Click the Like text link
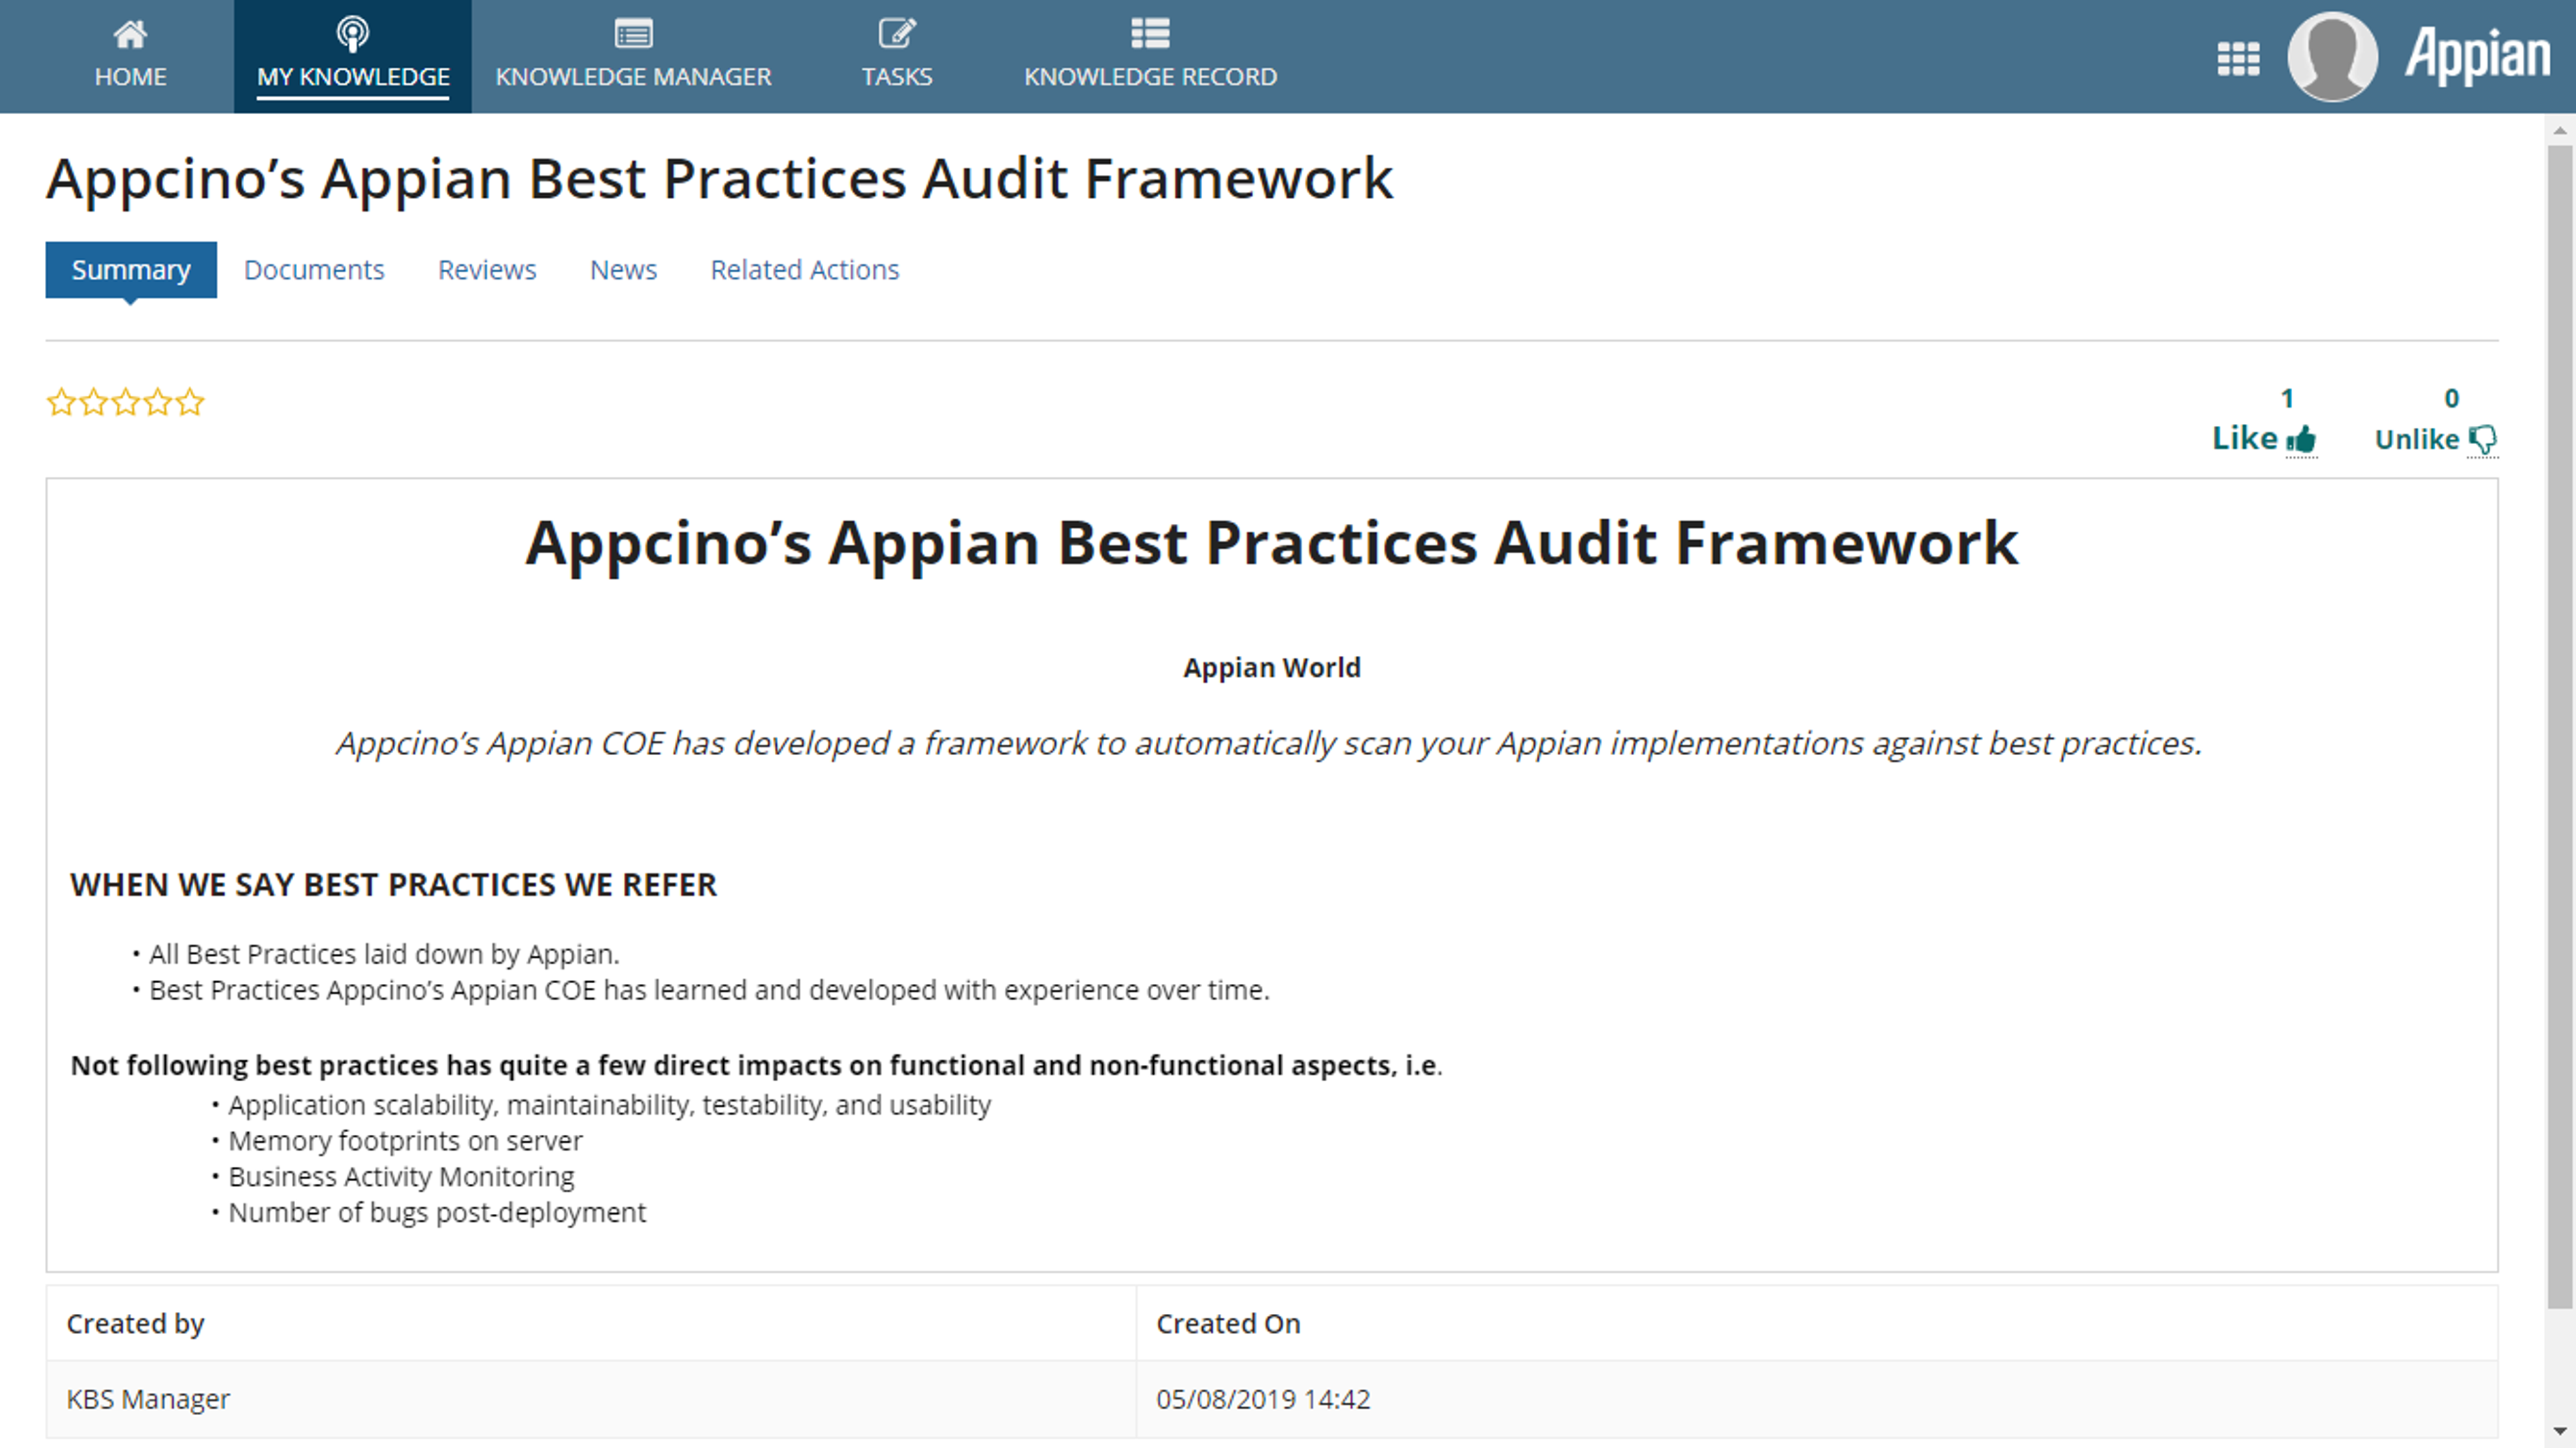Viewport: 2576px width, 1448px height. point(2245,438)
